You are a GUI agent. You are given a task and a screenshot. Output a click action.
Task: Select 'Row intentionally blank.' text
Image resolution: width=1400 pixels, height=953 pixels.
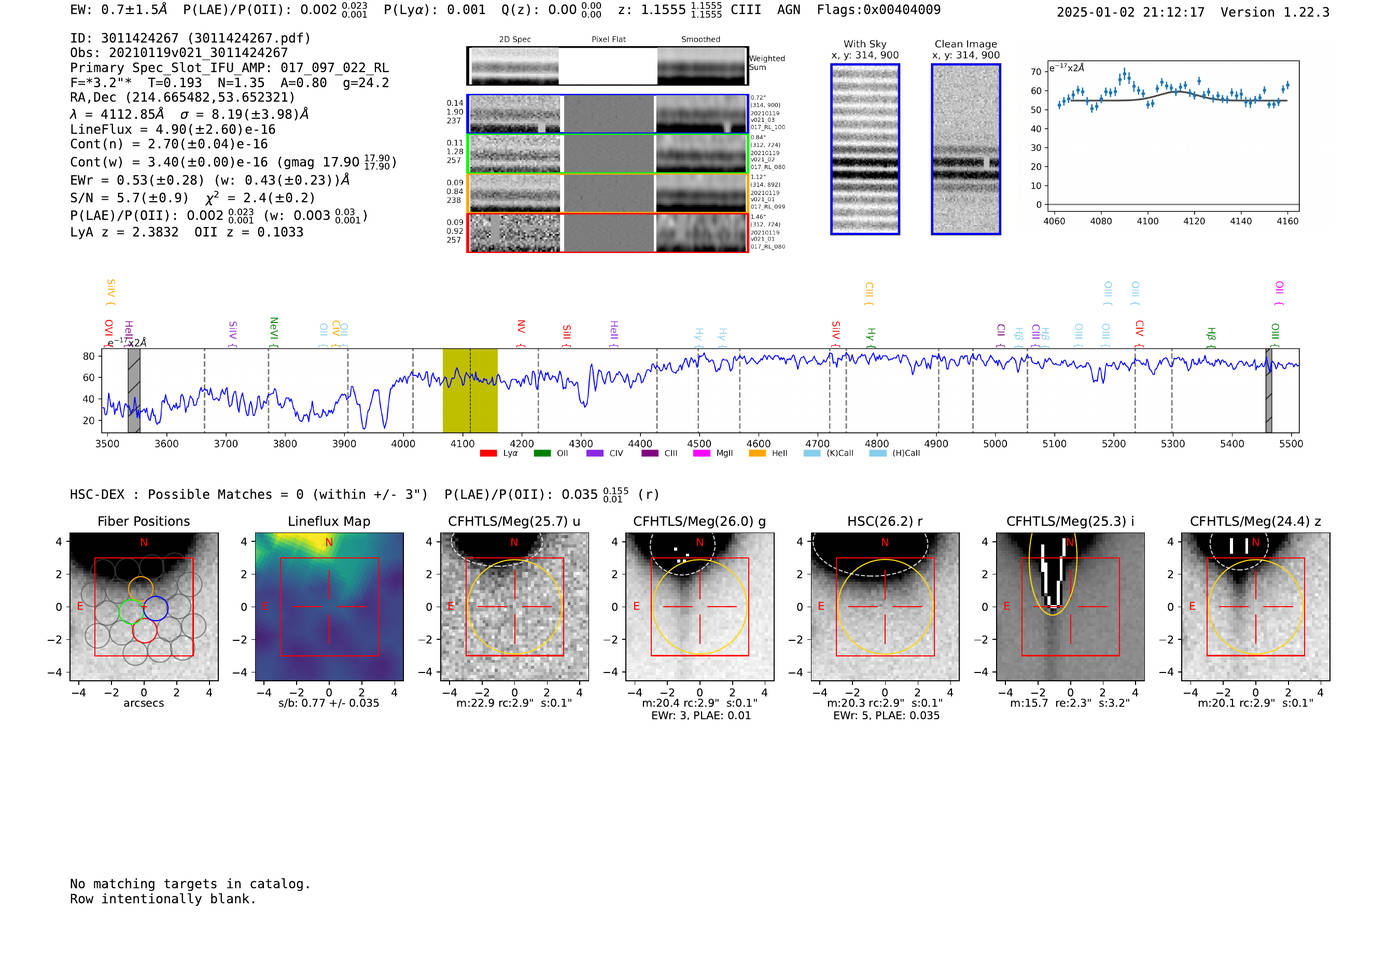coord(163,899)
